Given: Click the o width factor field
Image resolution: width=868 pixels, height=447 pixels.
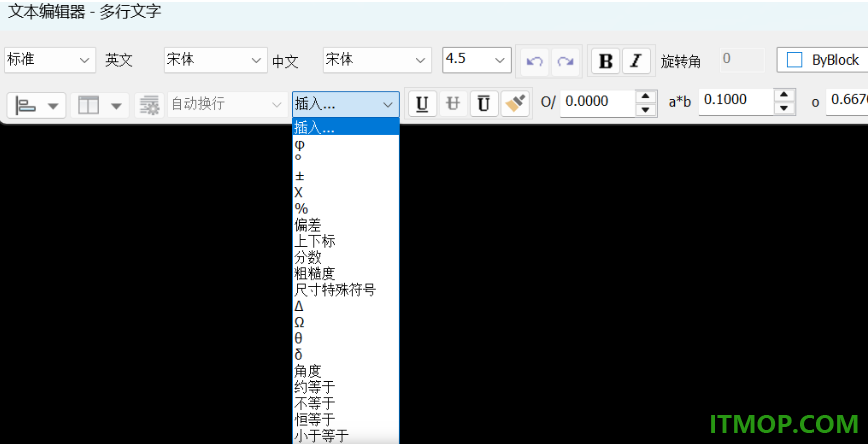Looking at the screenshot, I should [x=847, y=101].
